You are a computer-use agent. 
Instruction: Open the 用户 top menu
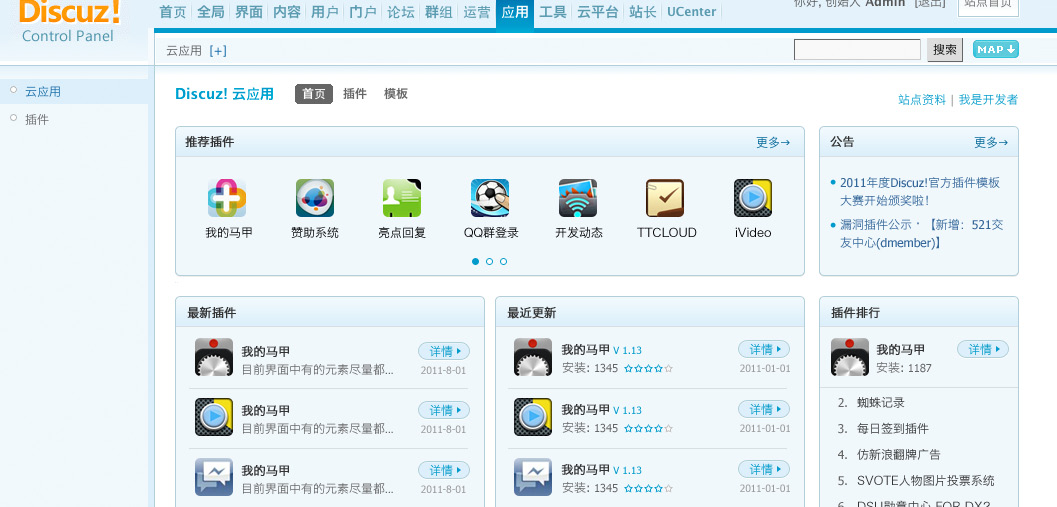pyautogui.click(x=325, y=12)
